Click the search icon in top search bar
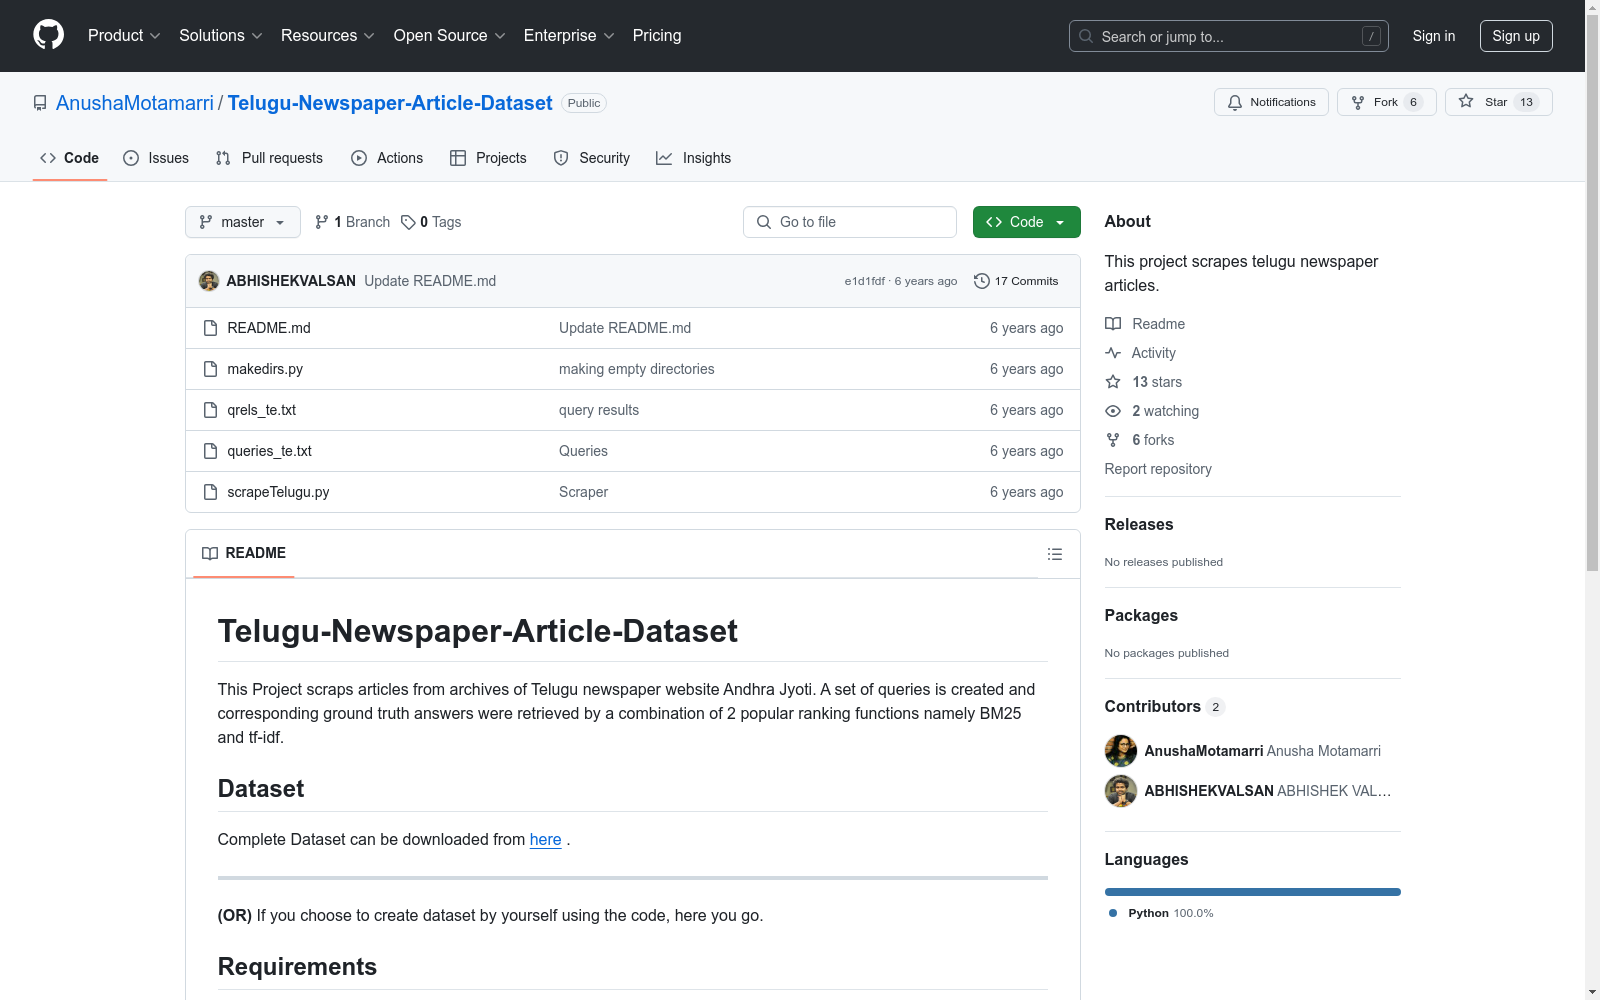This screenshot has width=1600, height=1000. [x=1086, y=36]
